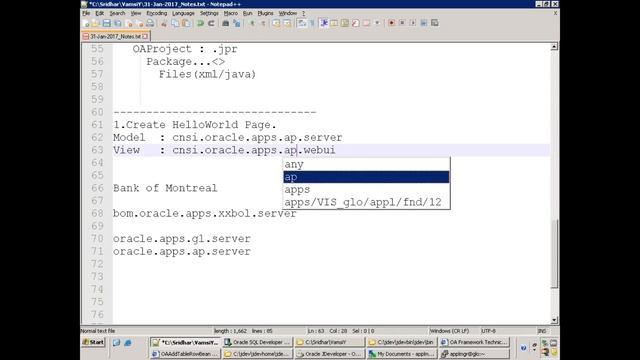Zoom in using the toolbar icon
This screenshot has width=640, height=360.
(x=253, y=23)
